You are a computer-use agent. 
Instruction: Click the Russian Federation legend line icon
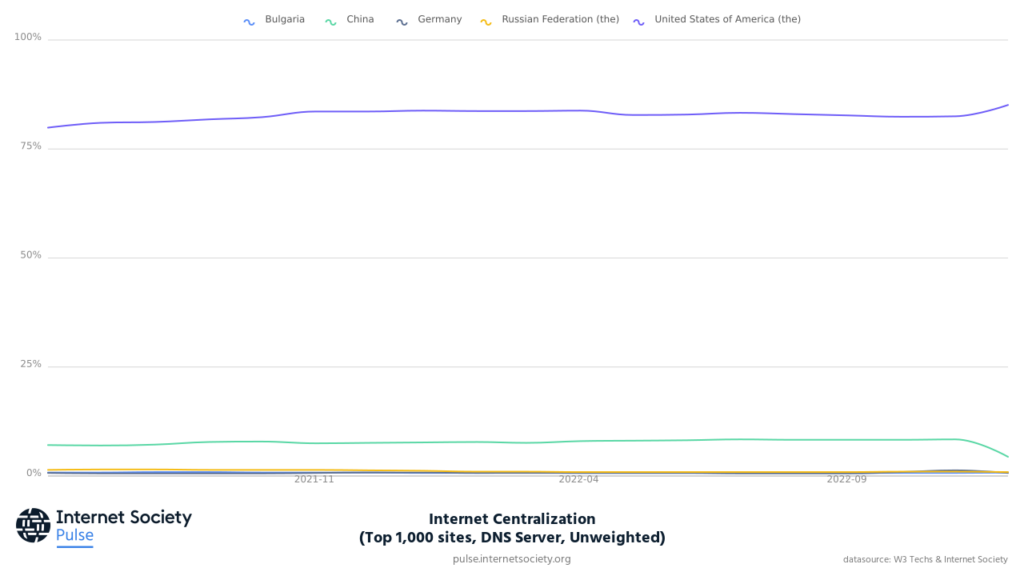point(486,20)
